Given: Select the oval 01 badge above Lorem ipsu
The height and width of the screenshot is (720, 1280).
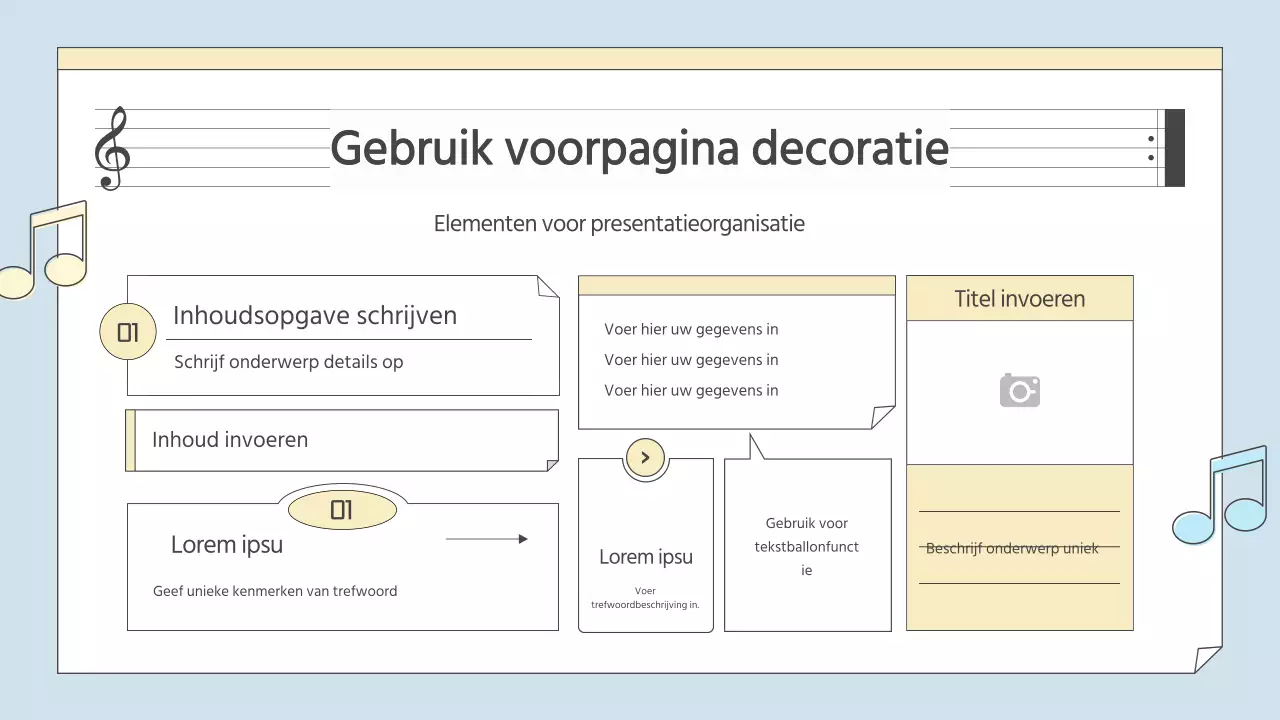Looking at the screenshot, I should pyautogui.click(x=342, y=510).
